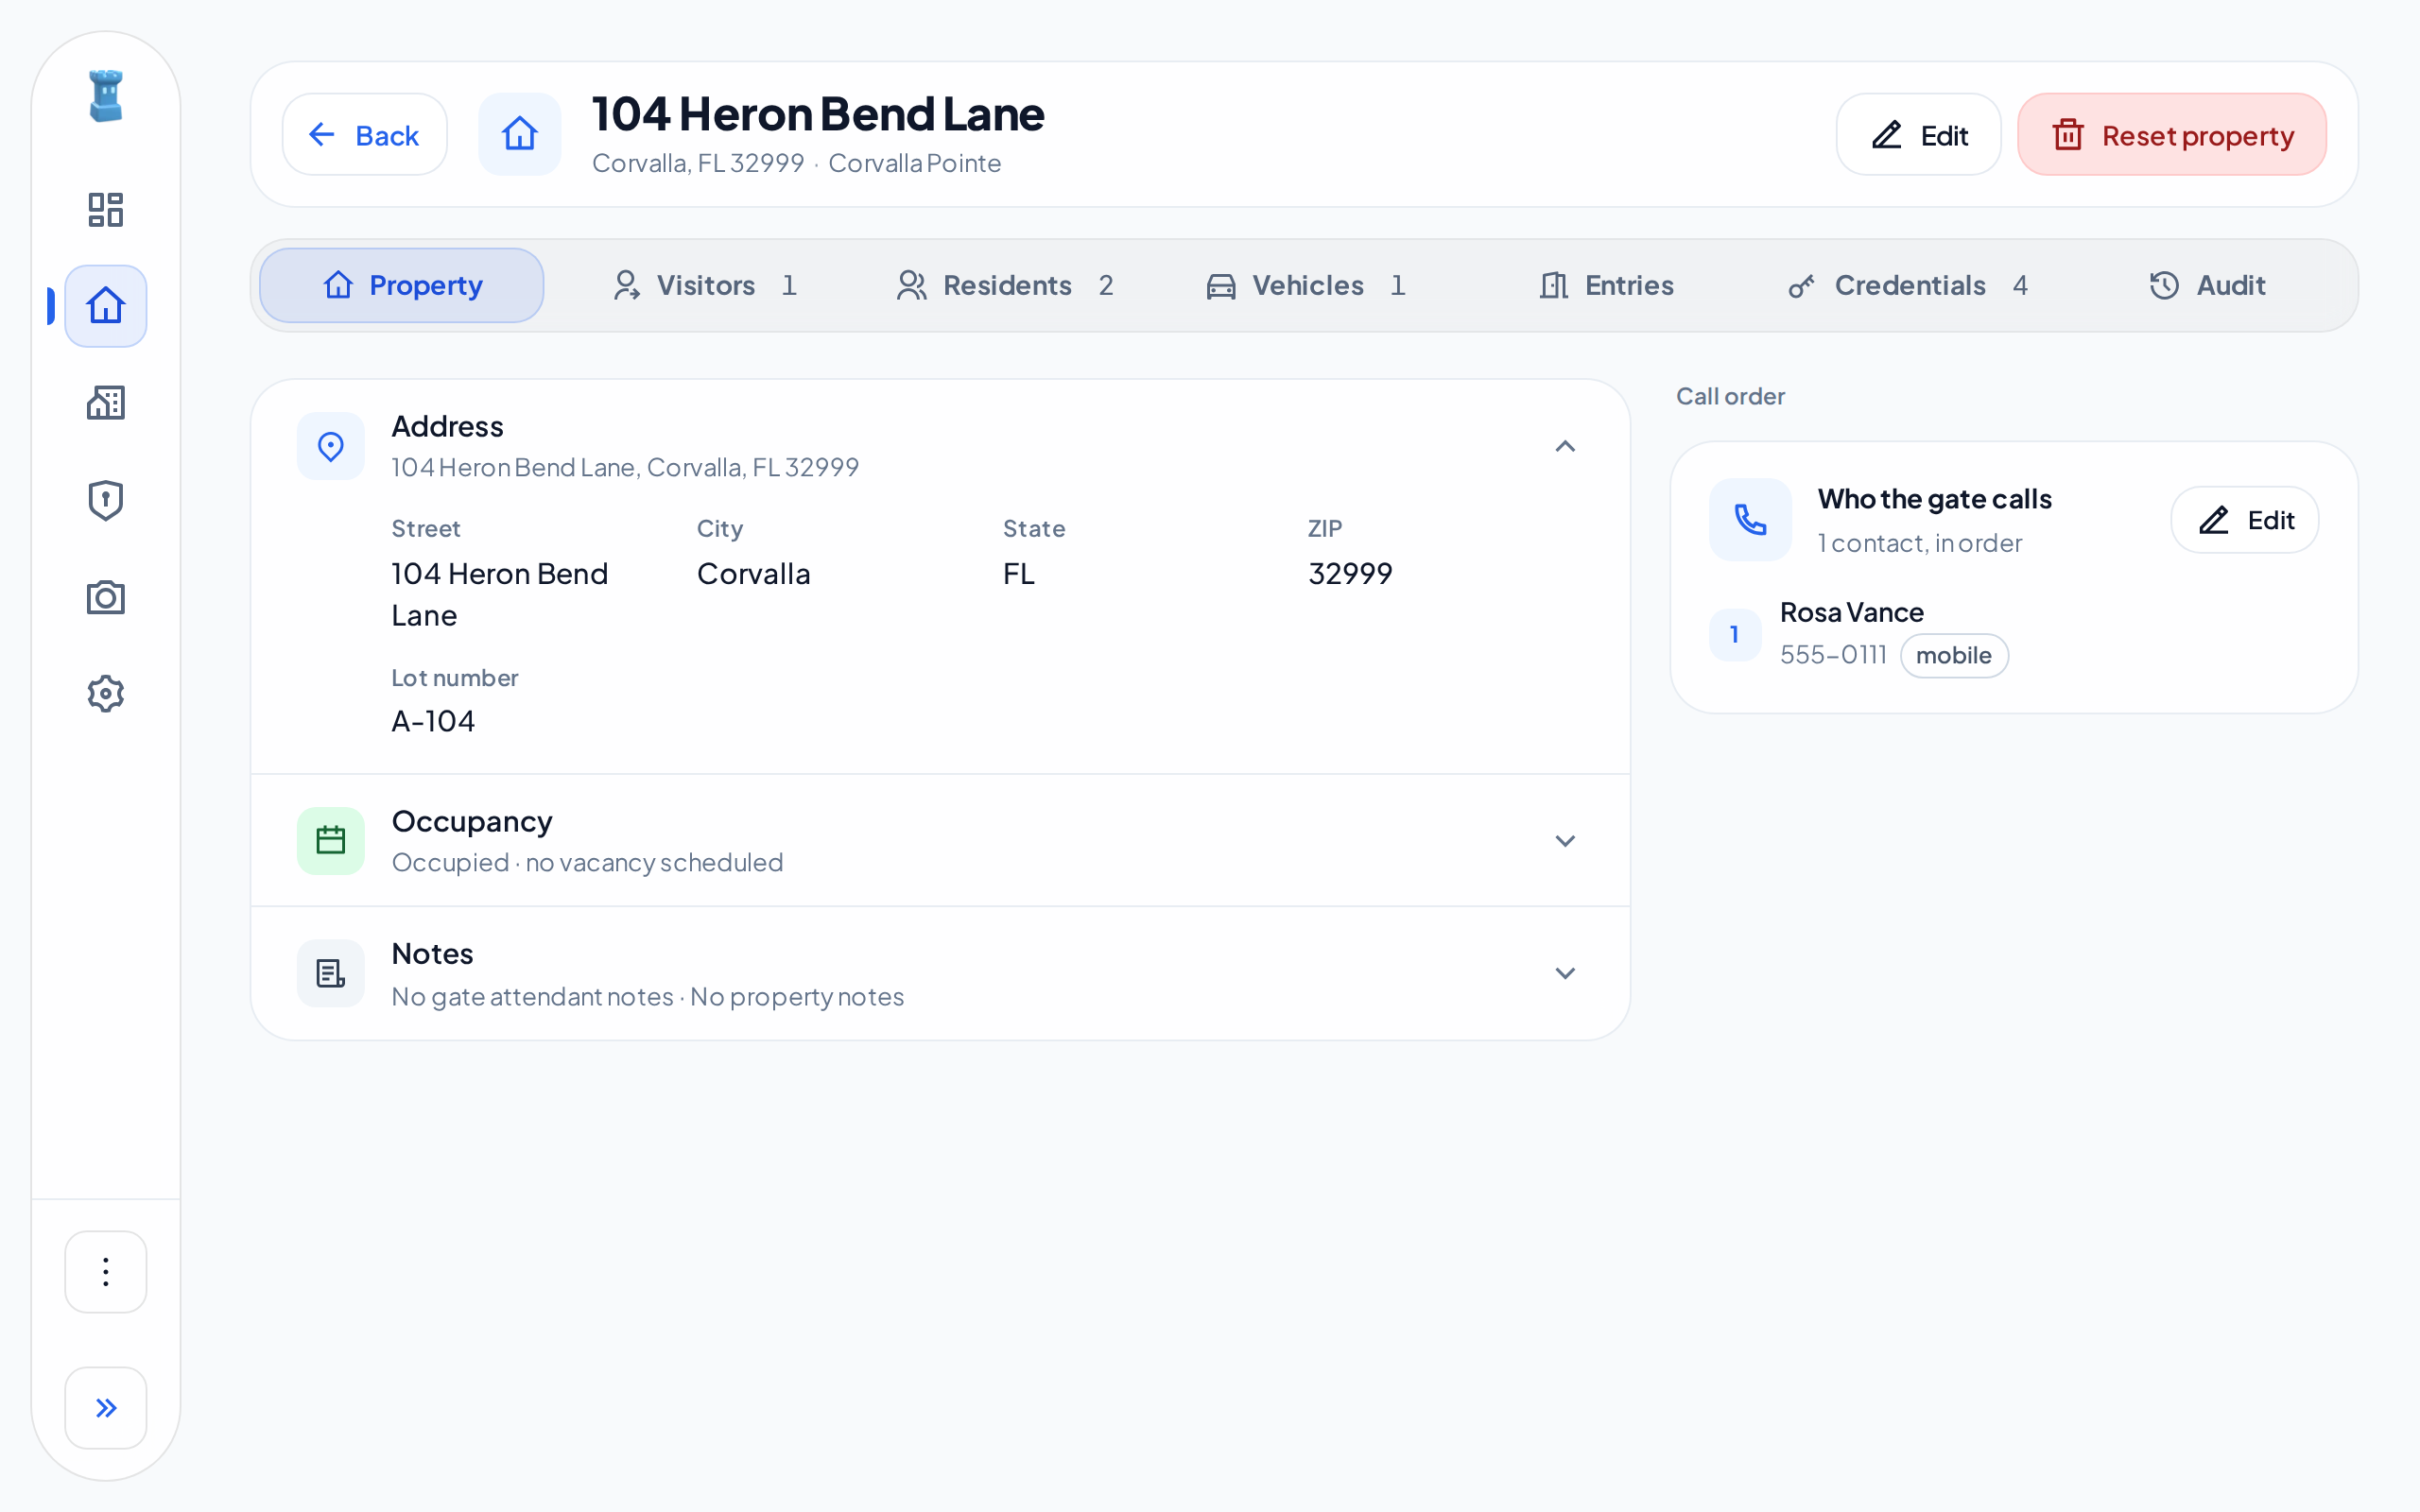Open the dashboard grid icon in sidebar
Screen dimensions: 2420x1512
(x=105, y=210)
